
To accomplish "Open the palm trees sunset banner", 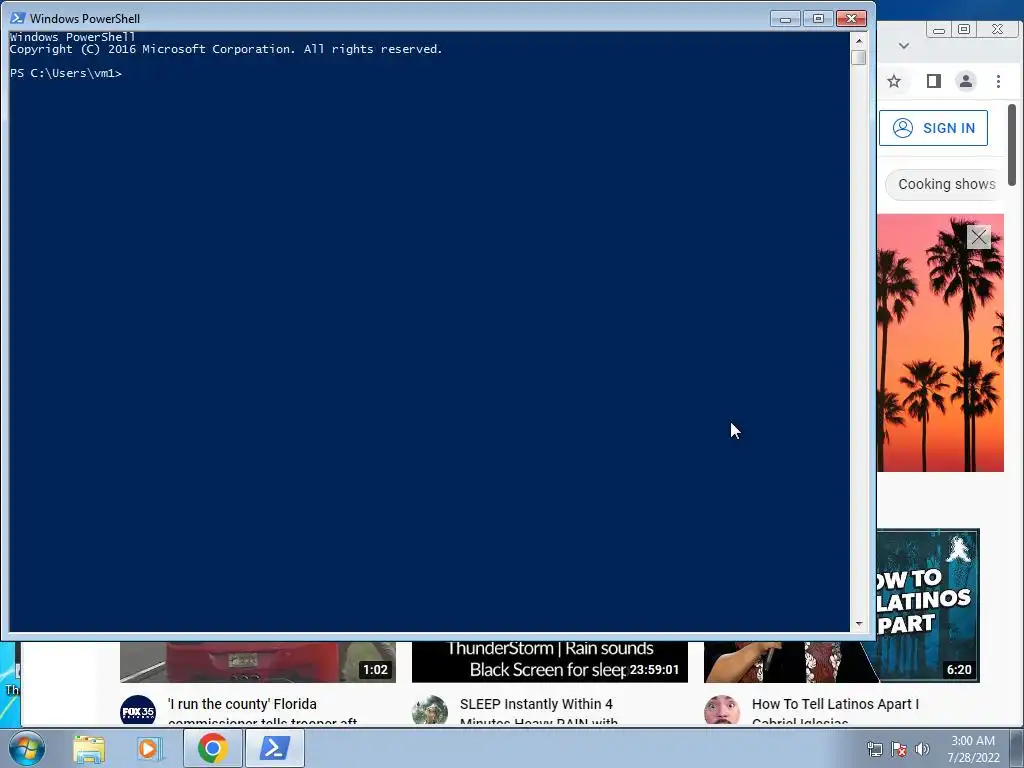I will point(940,343).
